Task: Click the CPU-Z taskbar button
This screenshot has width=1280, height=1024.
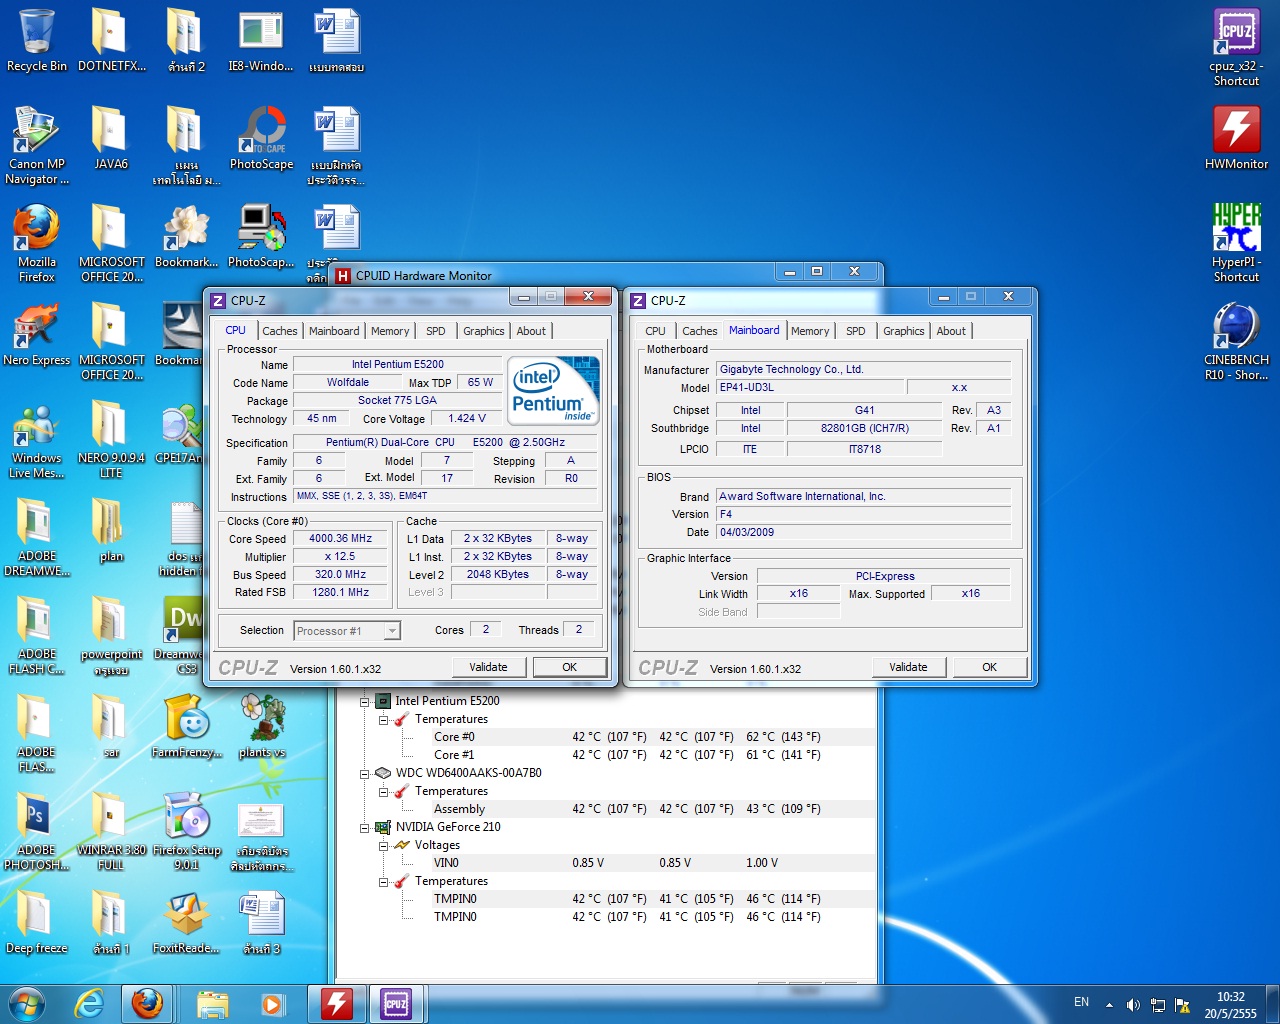Action: coord(396,1003)
